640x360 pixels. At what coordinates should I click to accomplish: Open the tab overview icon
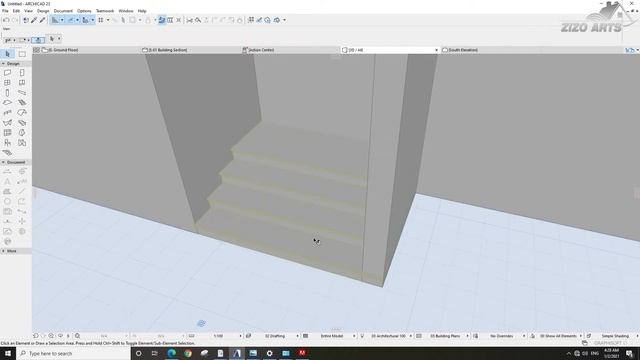[x=36, y=50]
